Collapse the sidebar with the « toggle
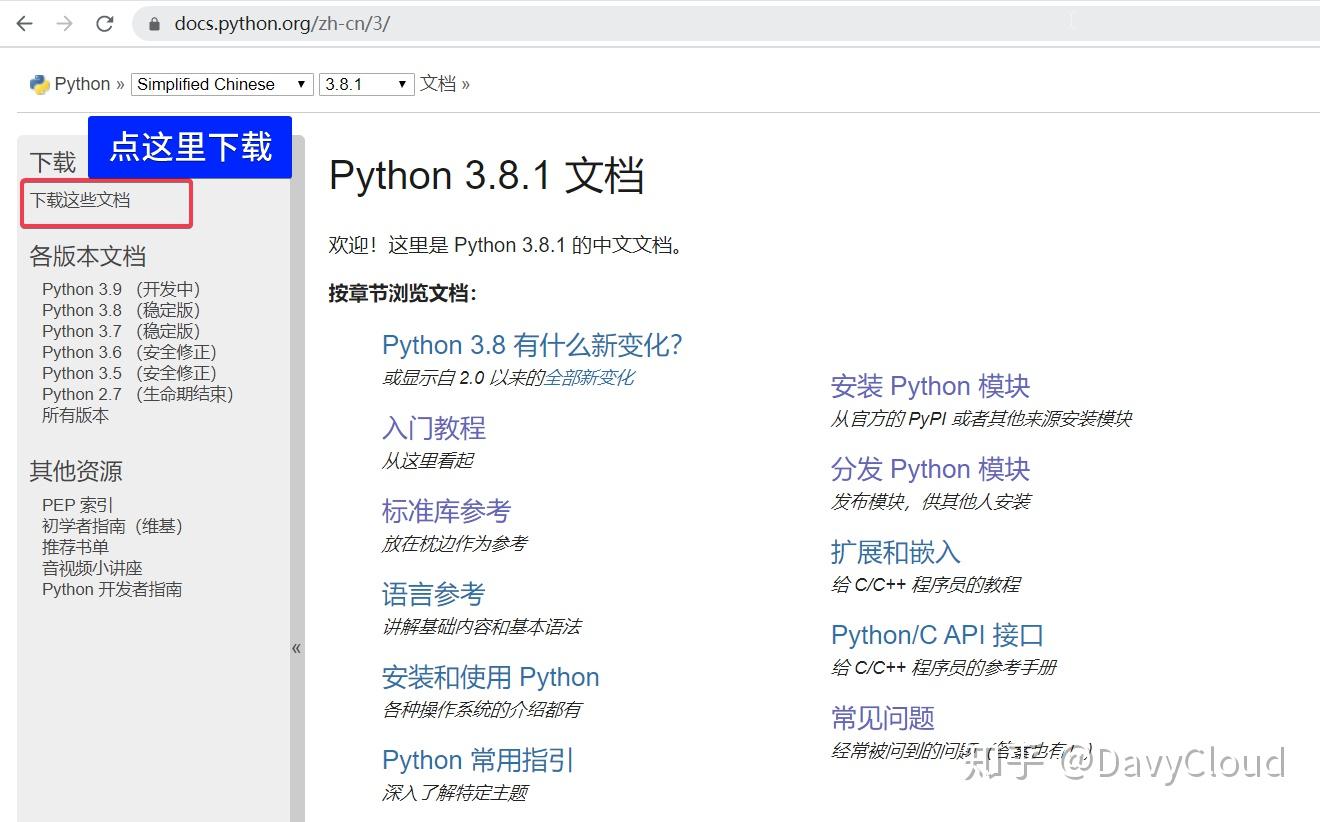Image resolution: width=1320 pixels, height=822 pixels. [297, 648]
